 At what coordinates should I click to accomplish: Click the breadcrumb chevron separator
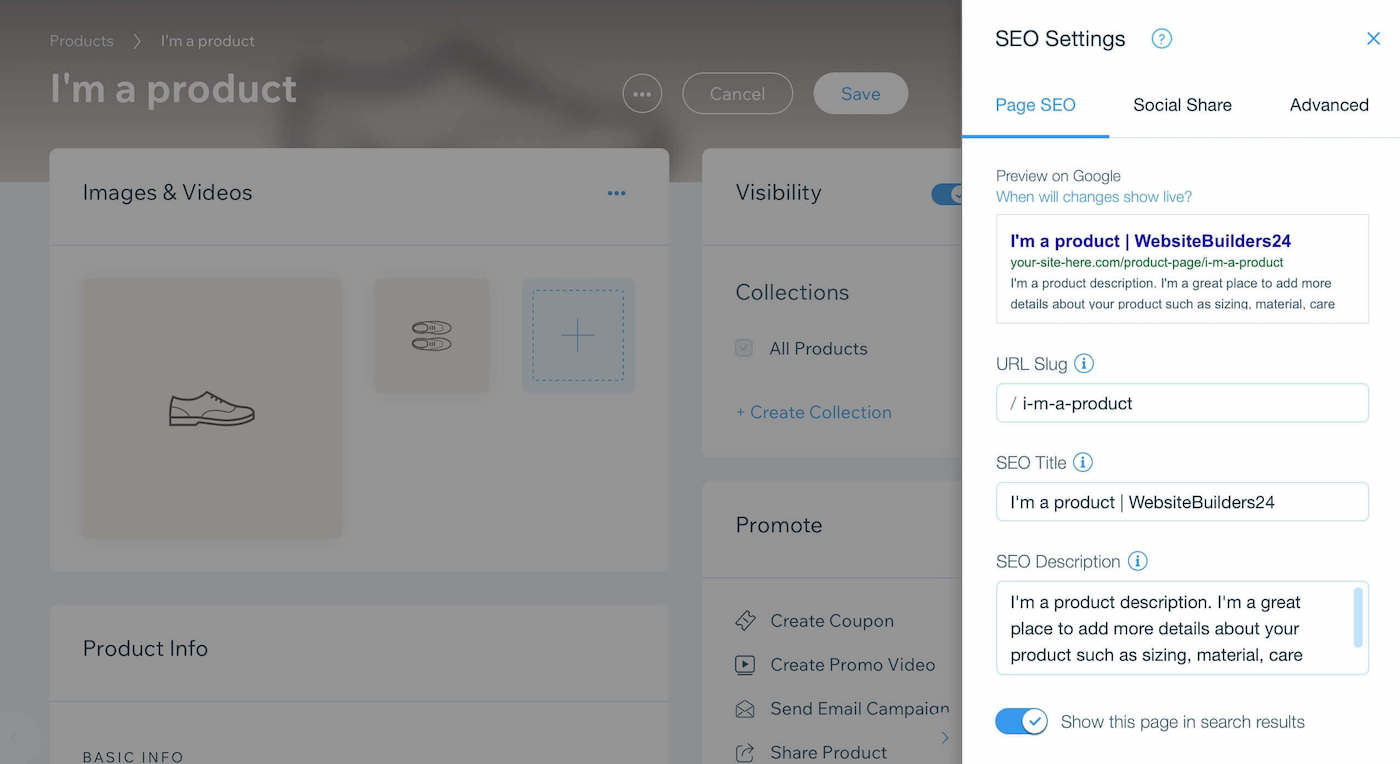pyautogui.click(x=137, y=41)
